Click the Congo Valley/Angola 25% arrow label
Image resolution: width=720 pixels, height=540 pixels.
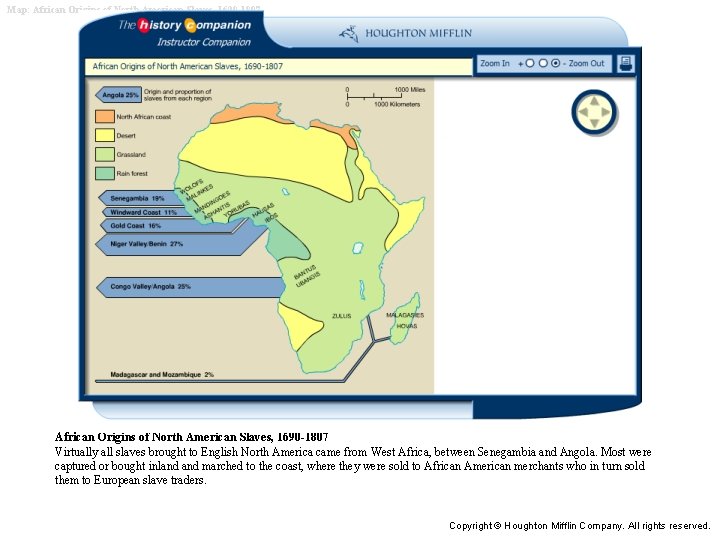(x=150, y=287)
